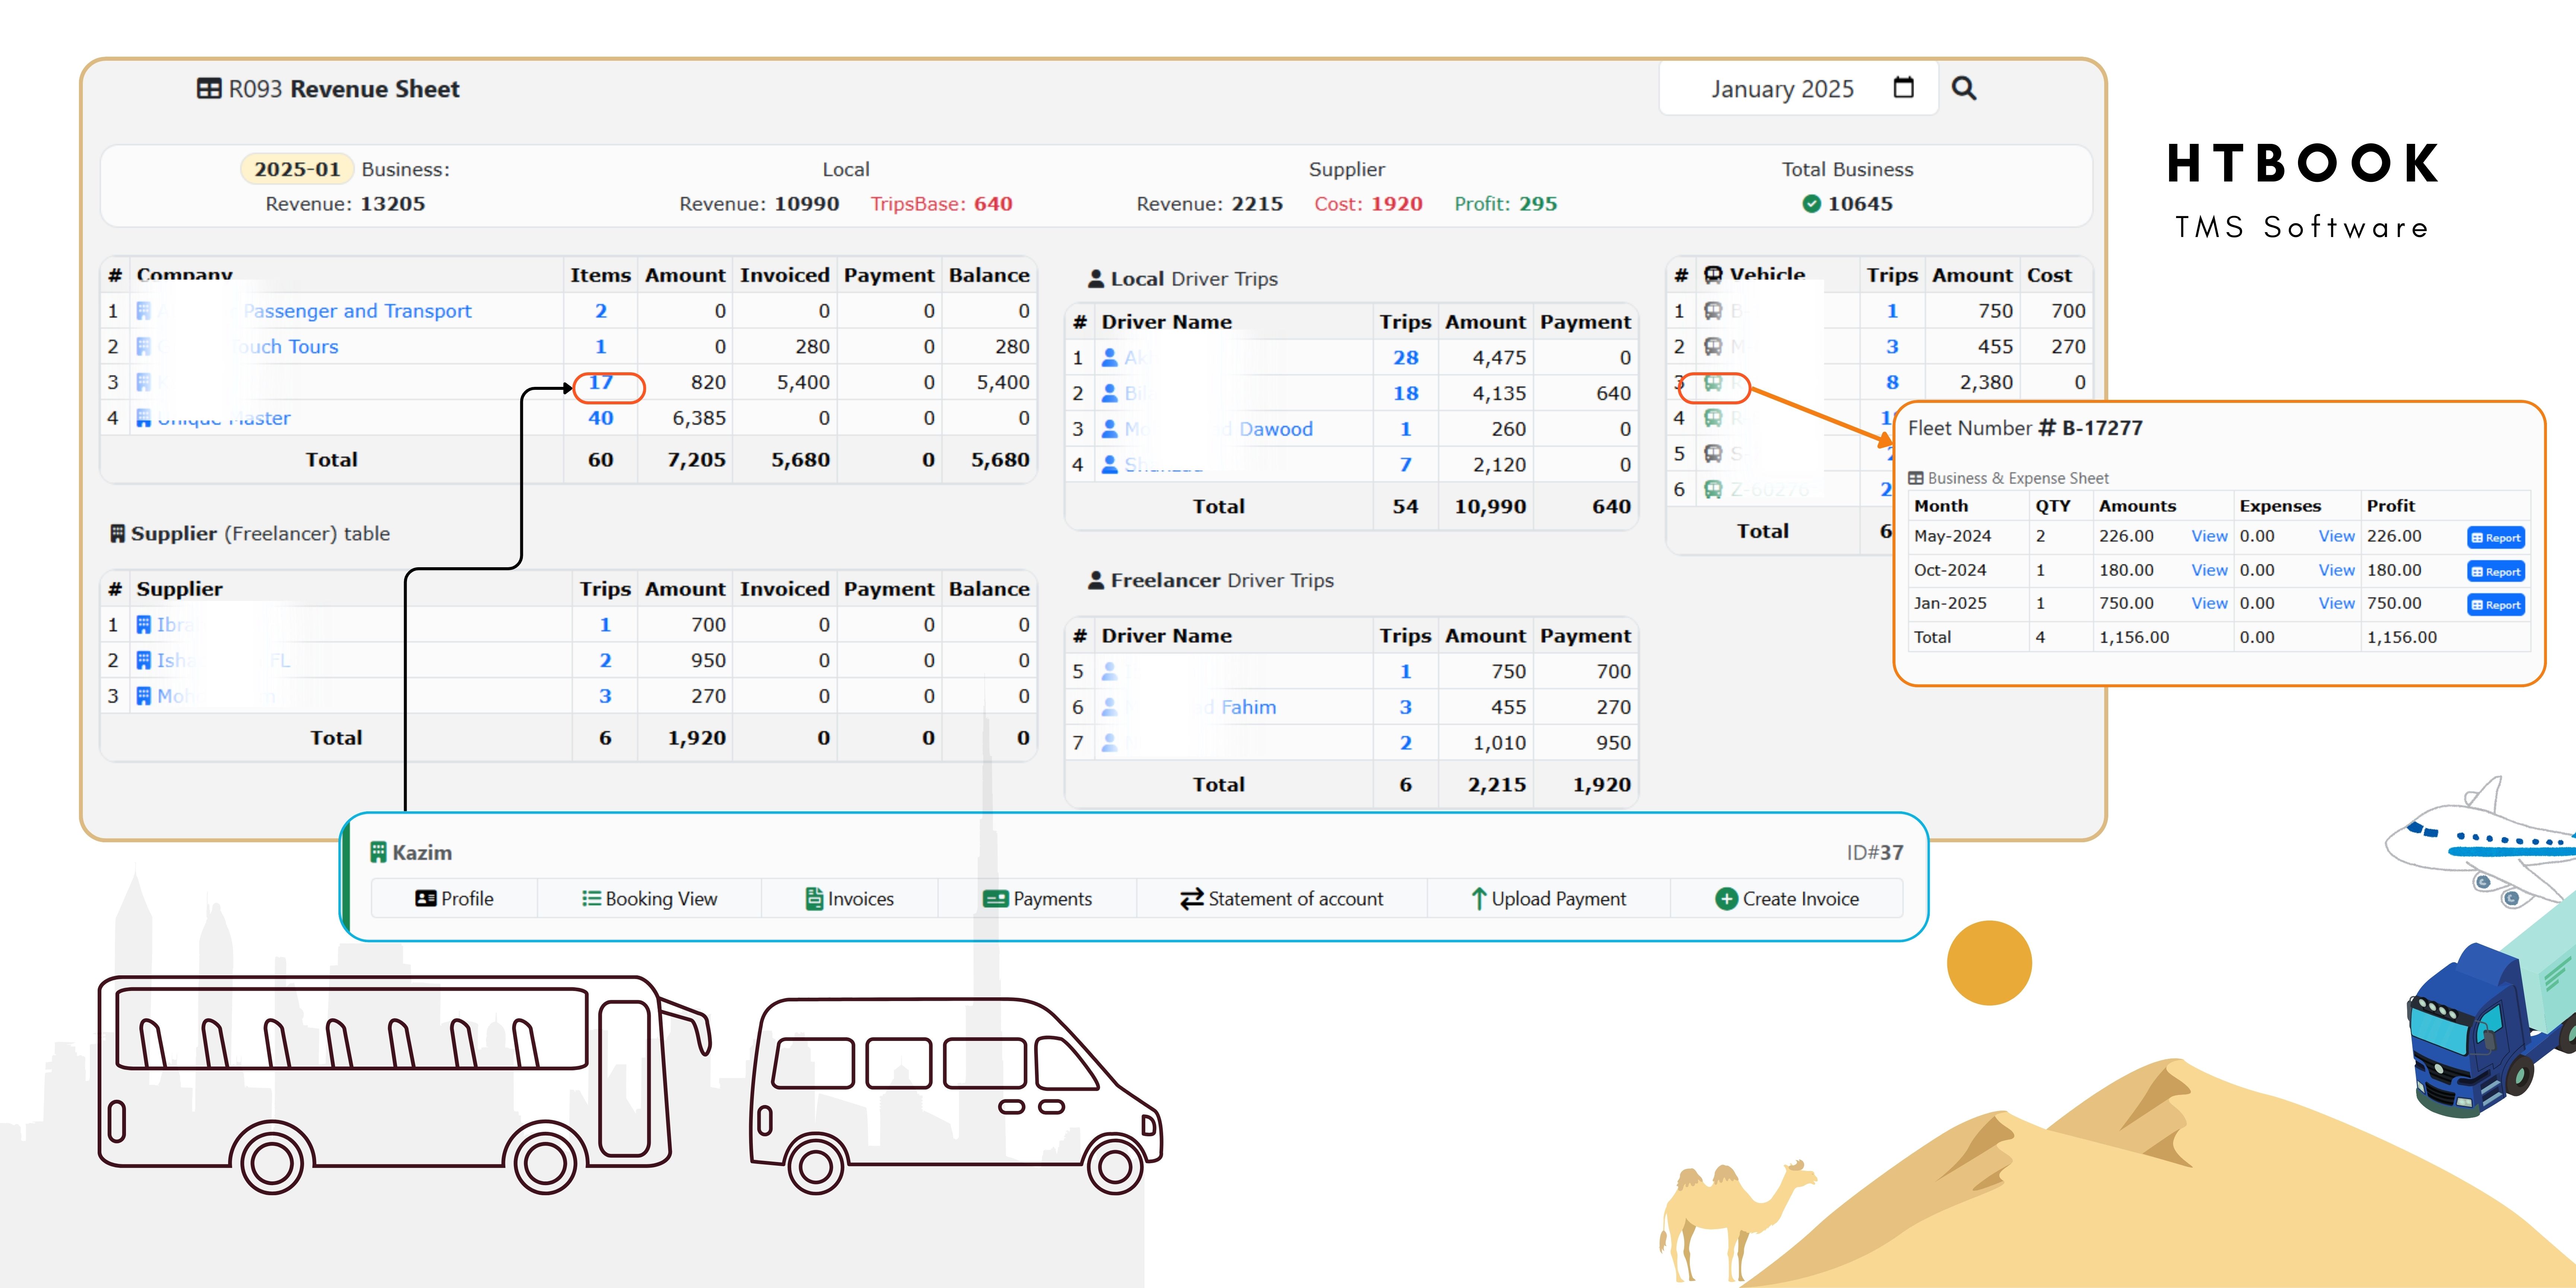The image size is (2576, 1288).
Task: Click vehicle trips count 3 with amount 455
Action: tap(1892, 347)
